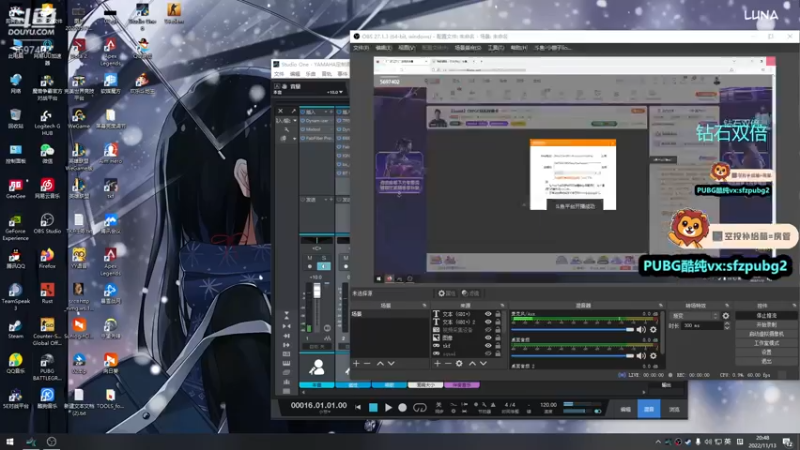Switch to 浏览 view tab in Studio One
This screenshot has height=450, width=800.
[674, 409]
